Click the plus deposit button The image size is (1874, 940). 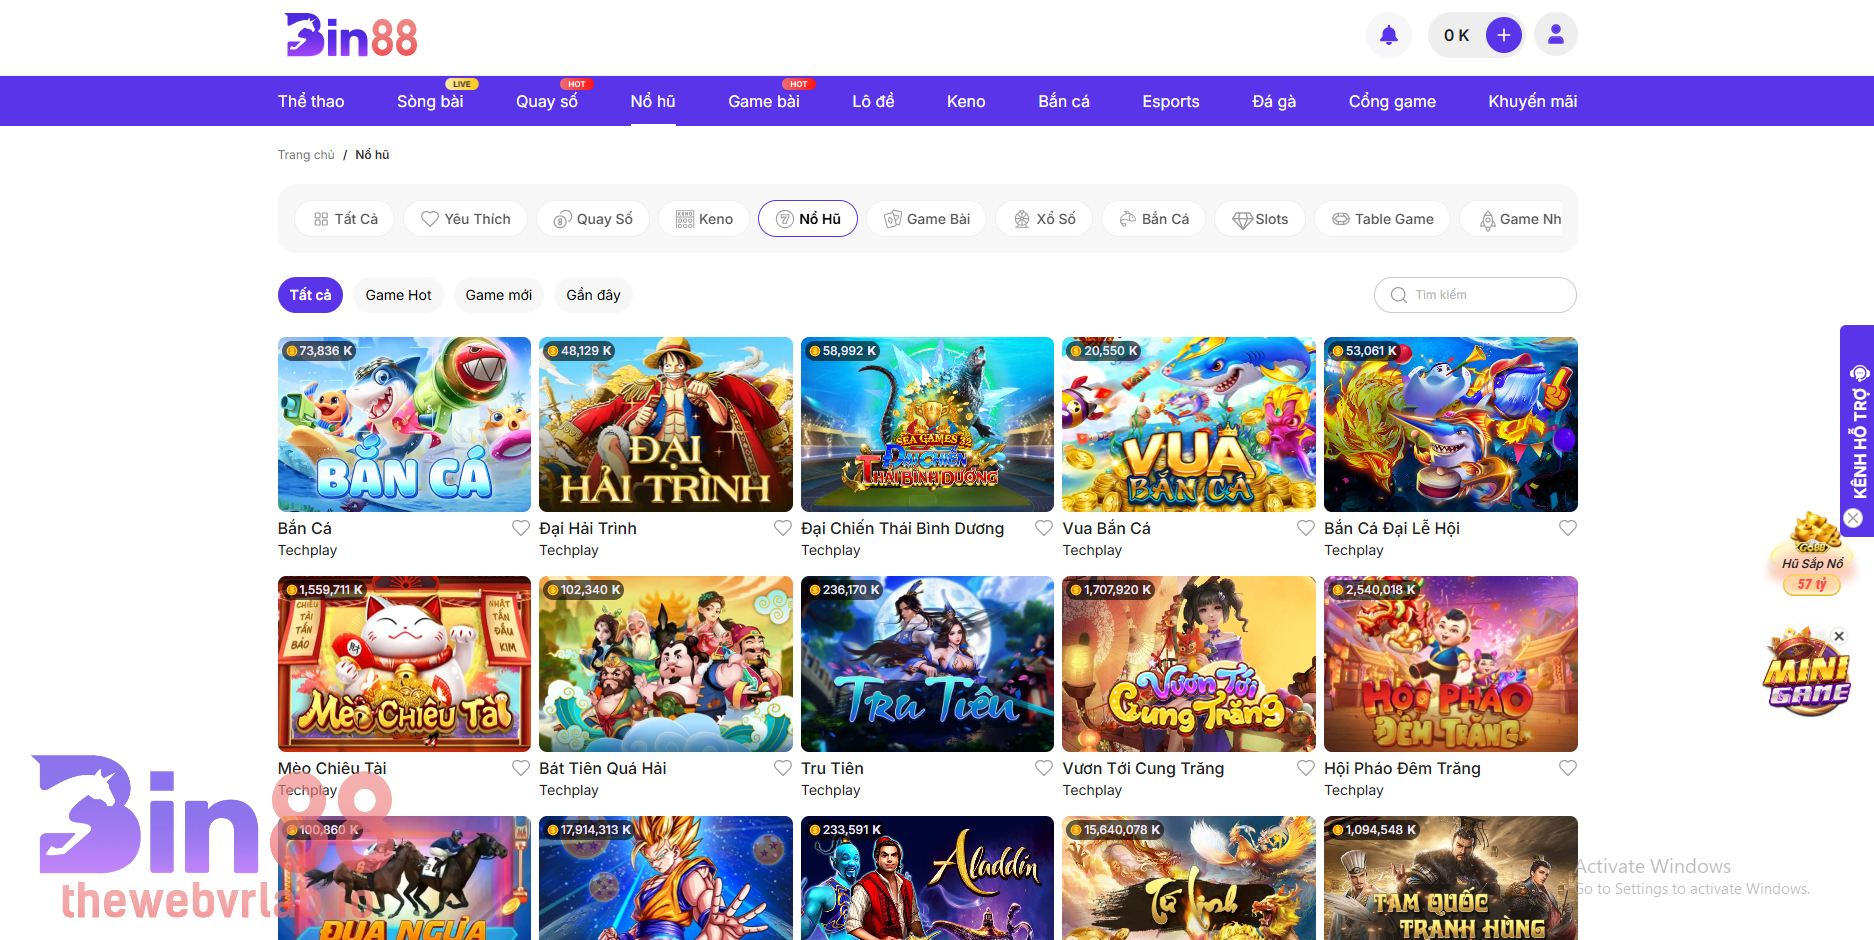tap(1503, 35)
